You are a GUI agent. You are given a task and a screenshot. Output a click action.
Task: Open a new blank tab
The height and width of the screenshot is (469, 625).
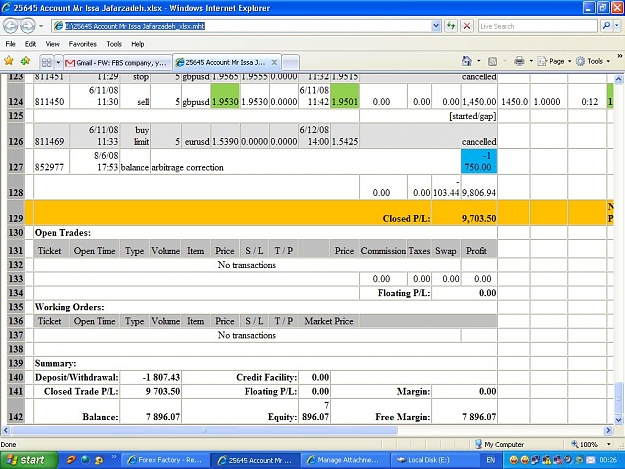[291, 63]
